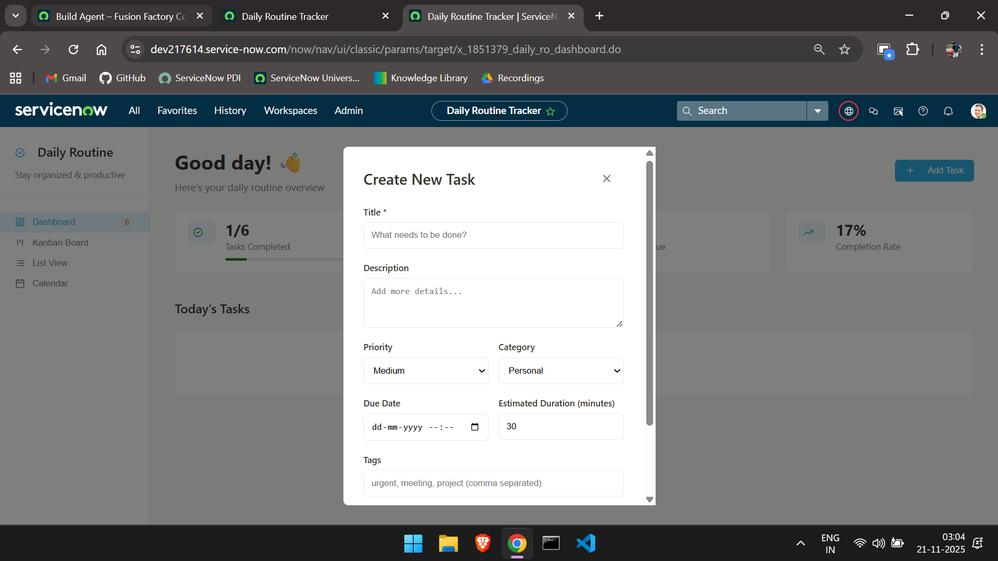Open the user profile avatar

pyautogui.click(x=978, y=111)
